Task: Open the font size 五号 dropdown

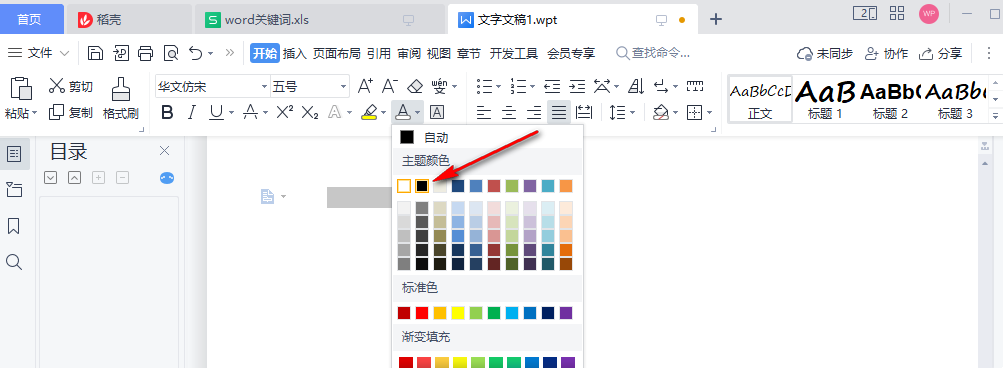Action: pyautogui.click(x=344, y=86)
